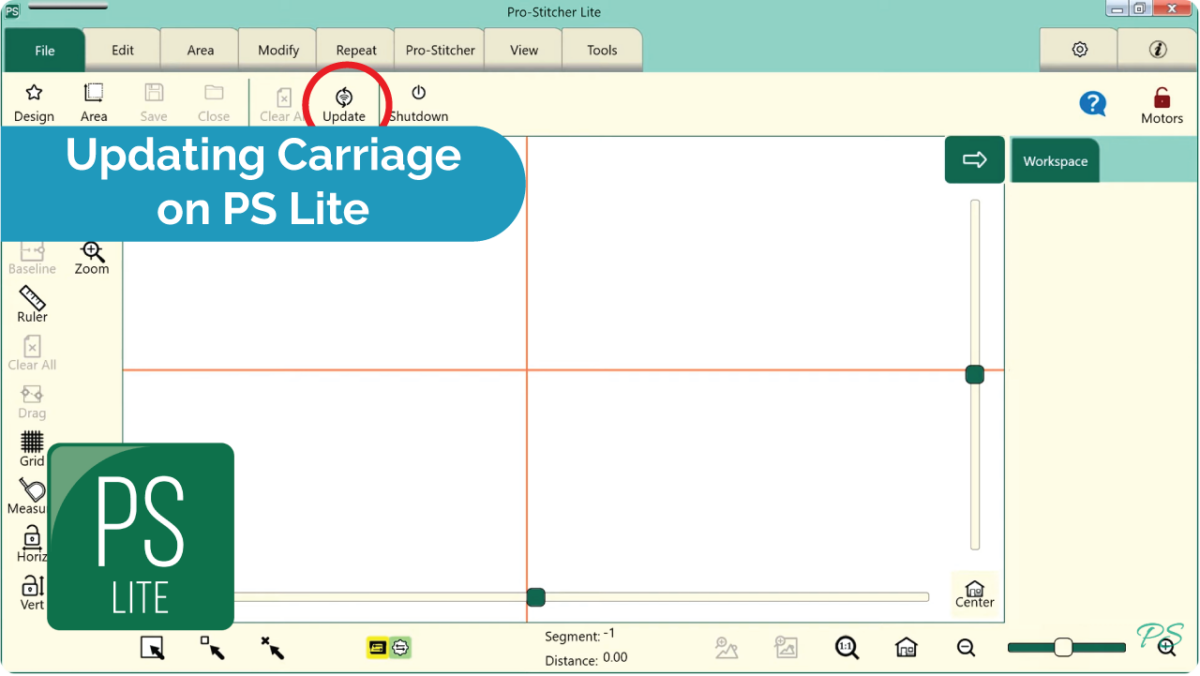Click the vertical scroll slider handle
1200x676 pixels.
pyautogui.click(x=975, y=375)
